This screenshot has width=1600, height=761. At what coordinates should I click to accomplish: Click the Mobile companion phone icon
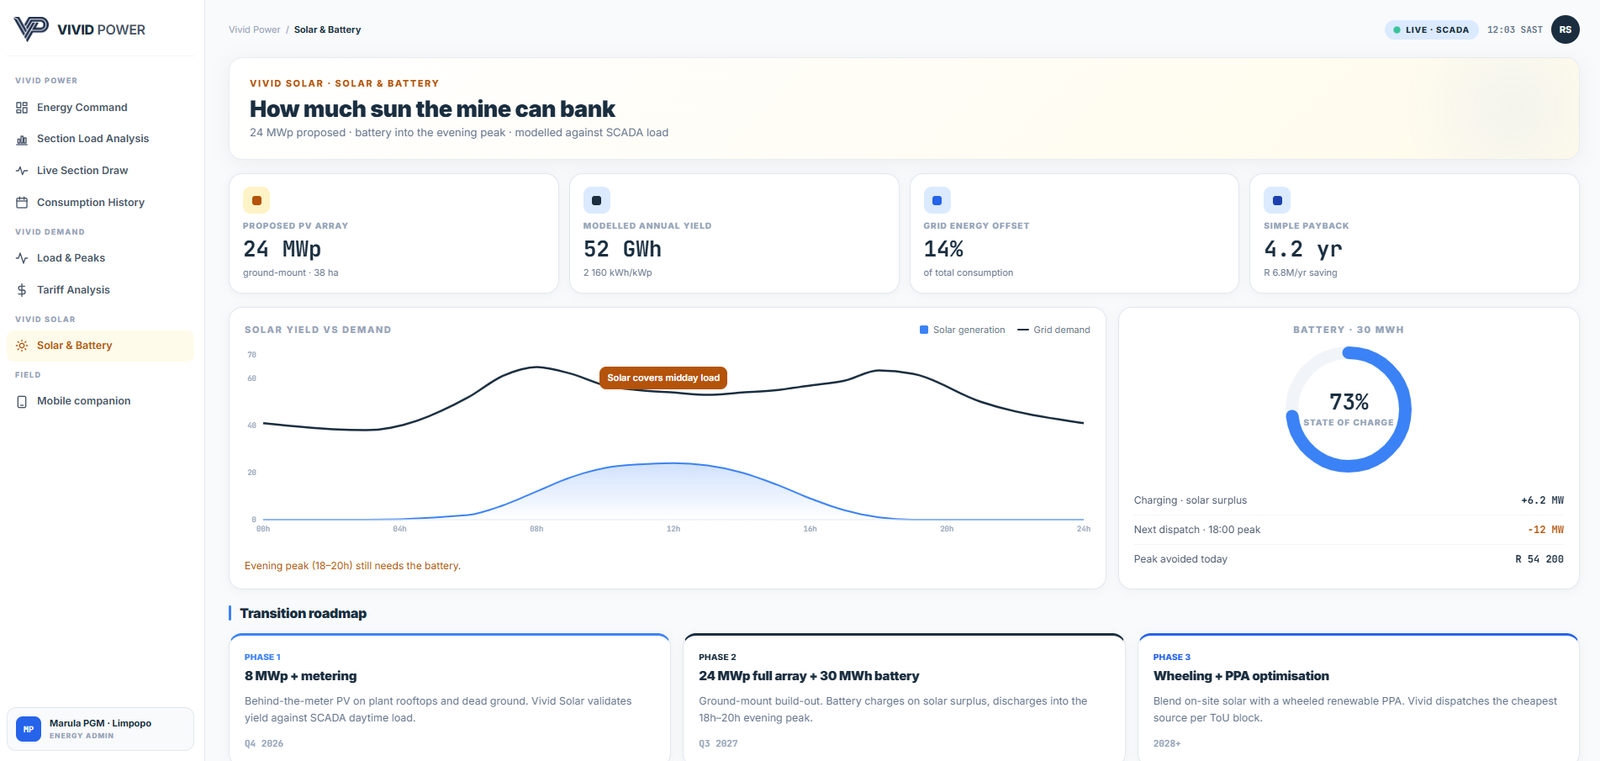22,402
